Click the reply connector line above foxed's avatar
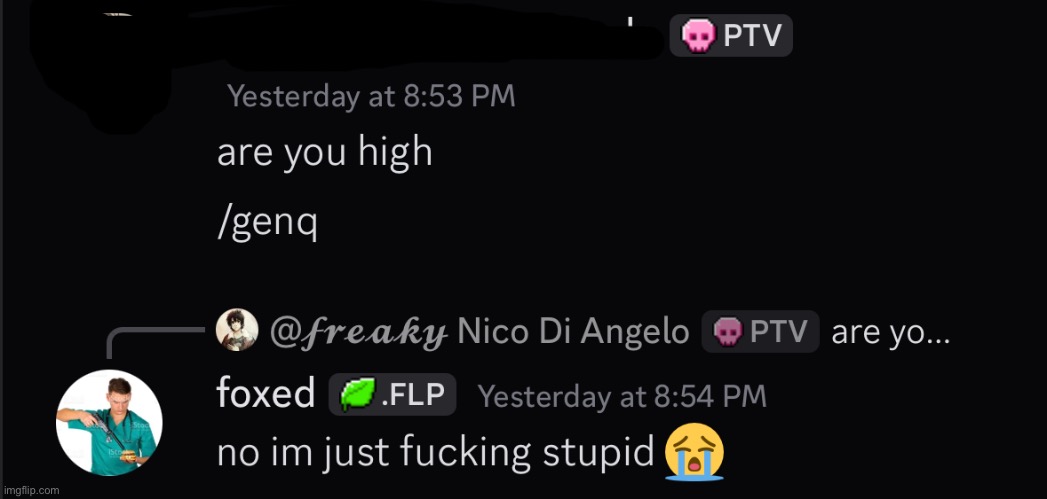 [x=156, y=343]
